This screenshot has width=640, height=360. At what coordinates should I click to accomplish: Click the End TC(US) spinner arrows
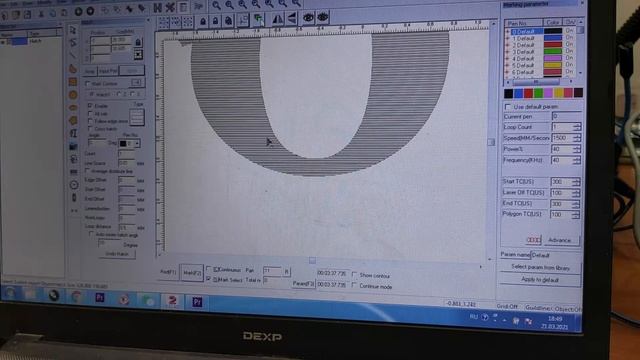point(576,203)
